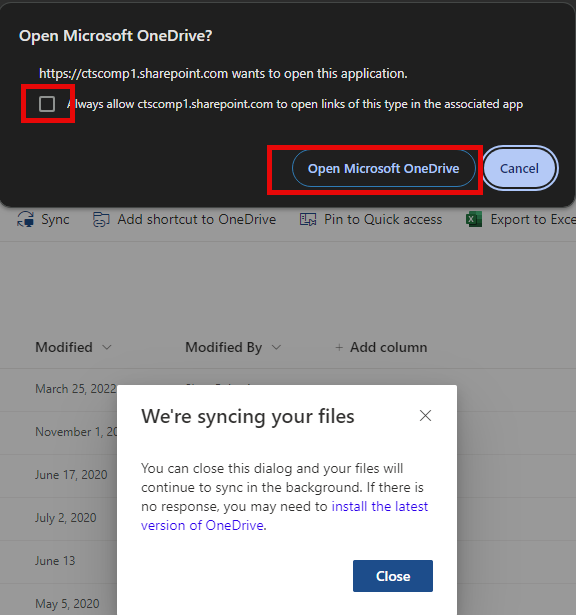Click Close in the syncing files dialog
576x615 pixels.
coord(393,576)
